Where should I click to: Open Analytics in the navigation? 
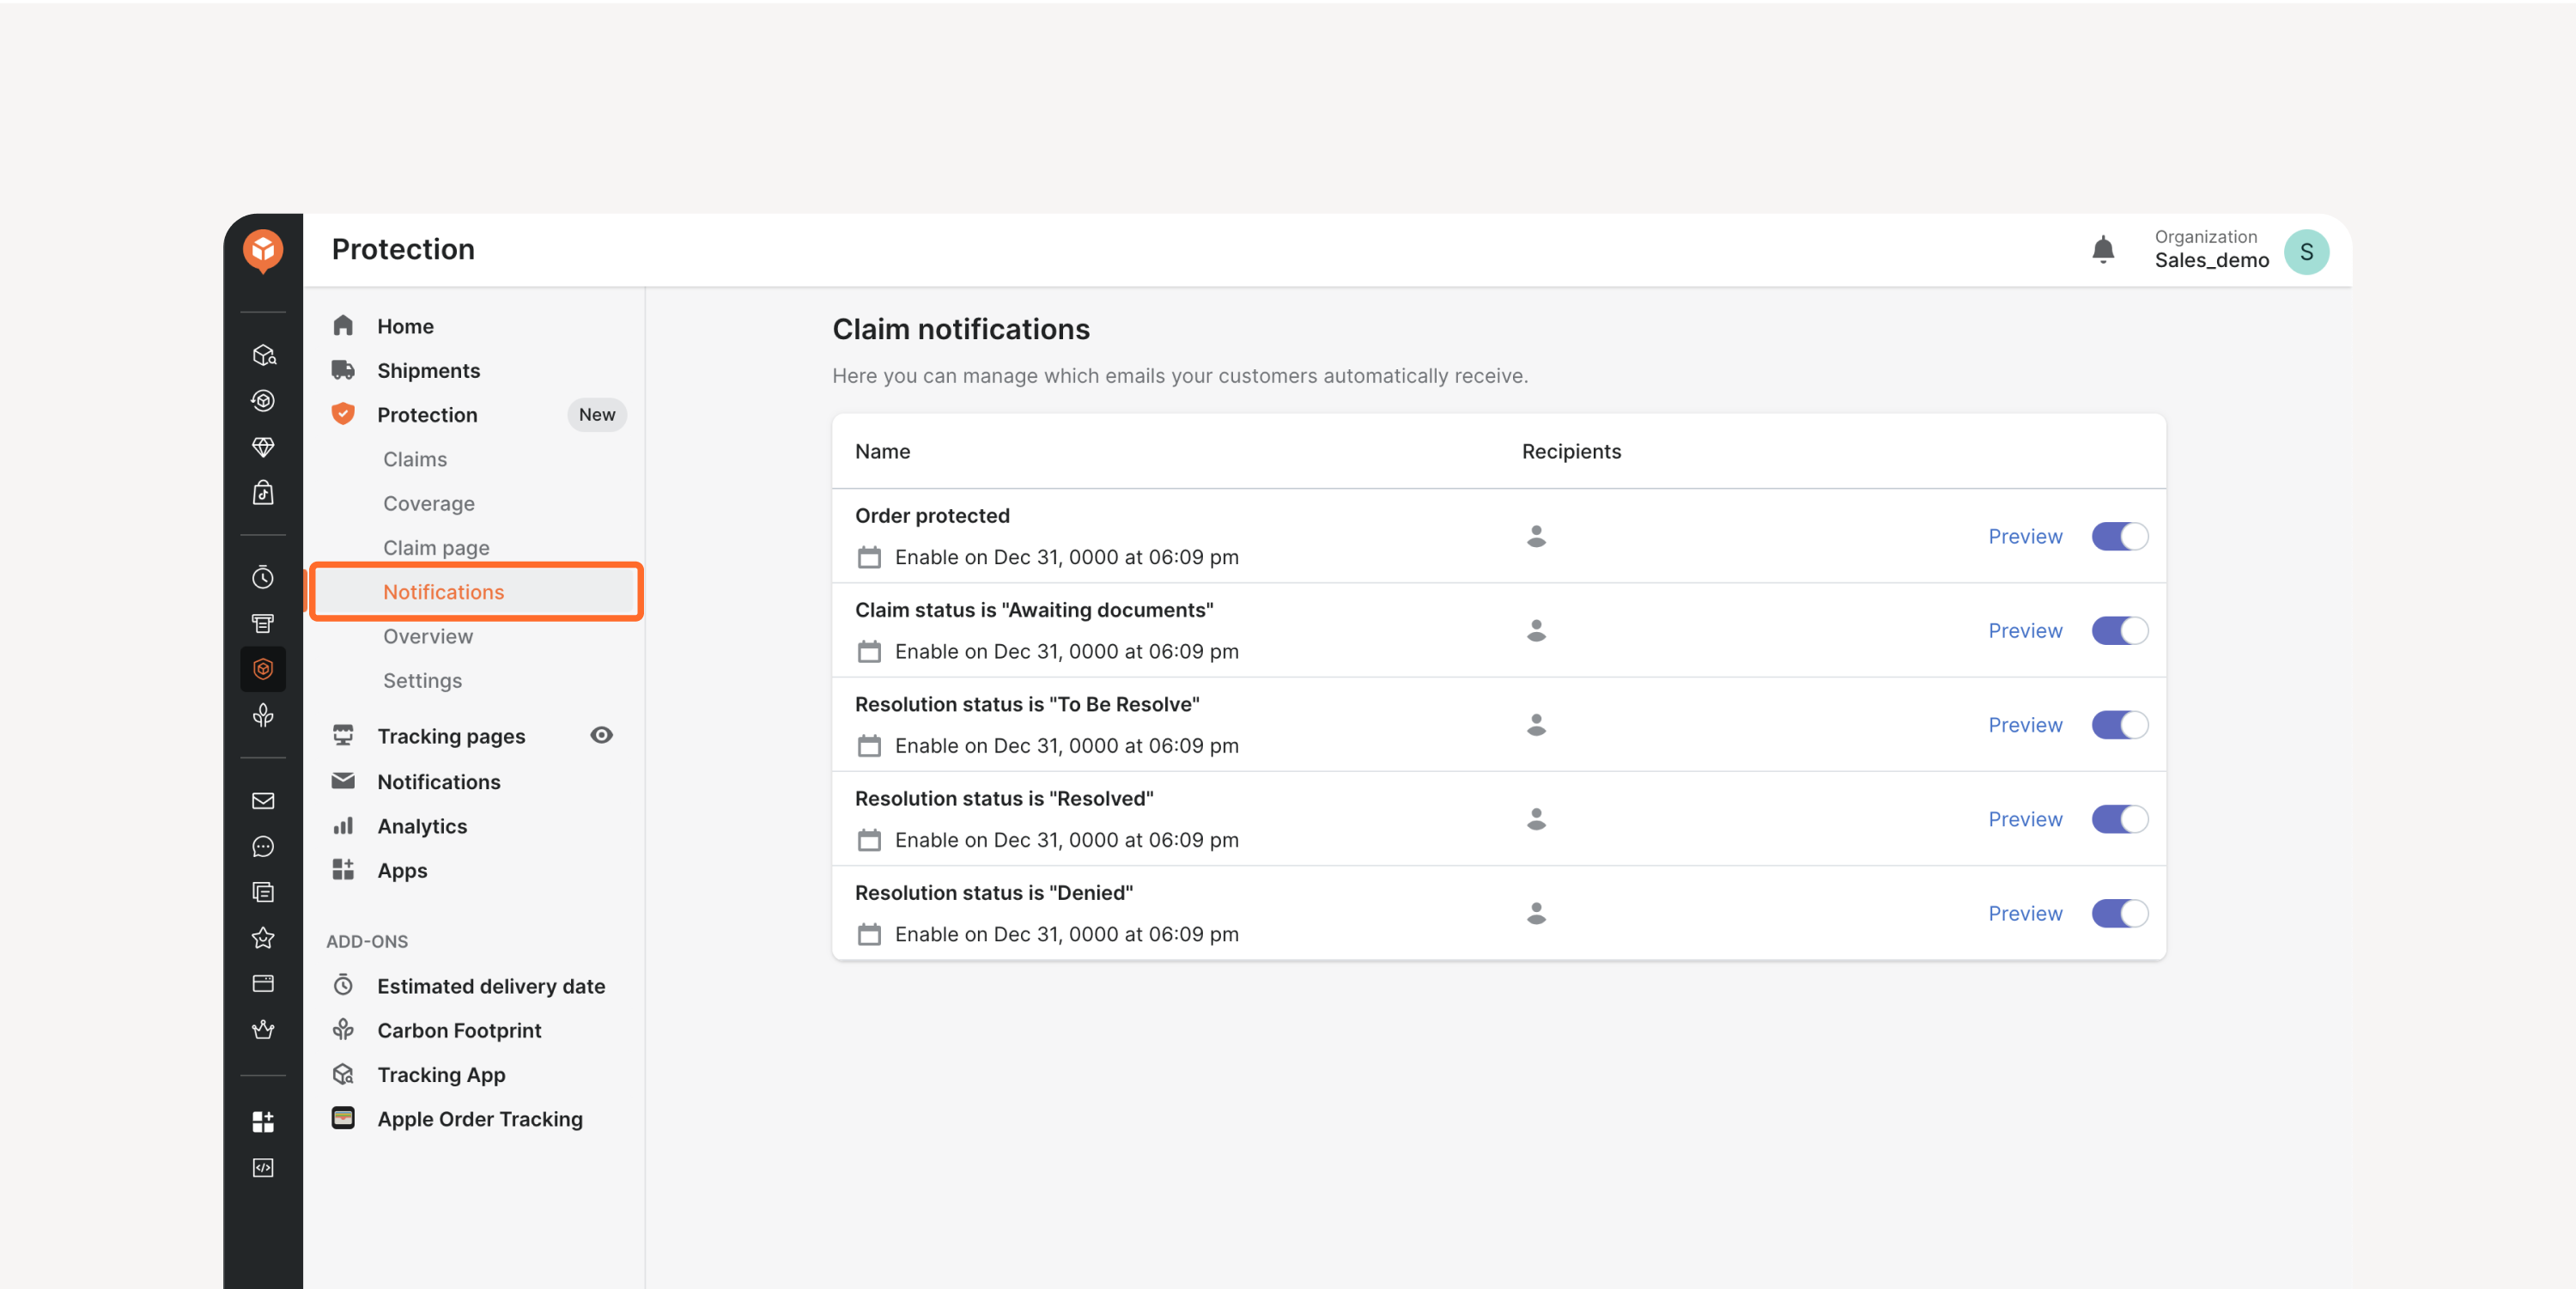tap(422, 826)
